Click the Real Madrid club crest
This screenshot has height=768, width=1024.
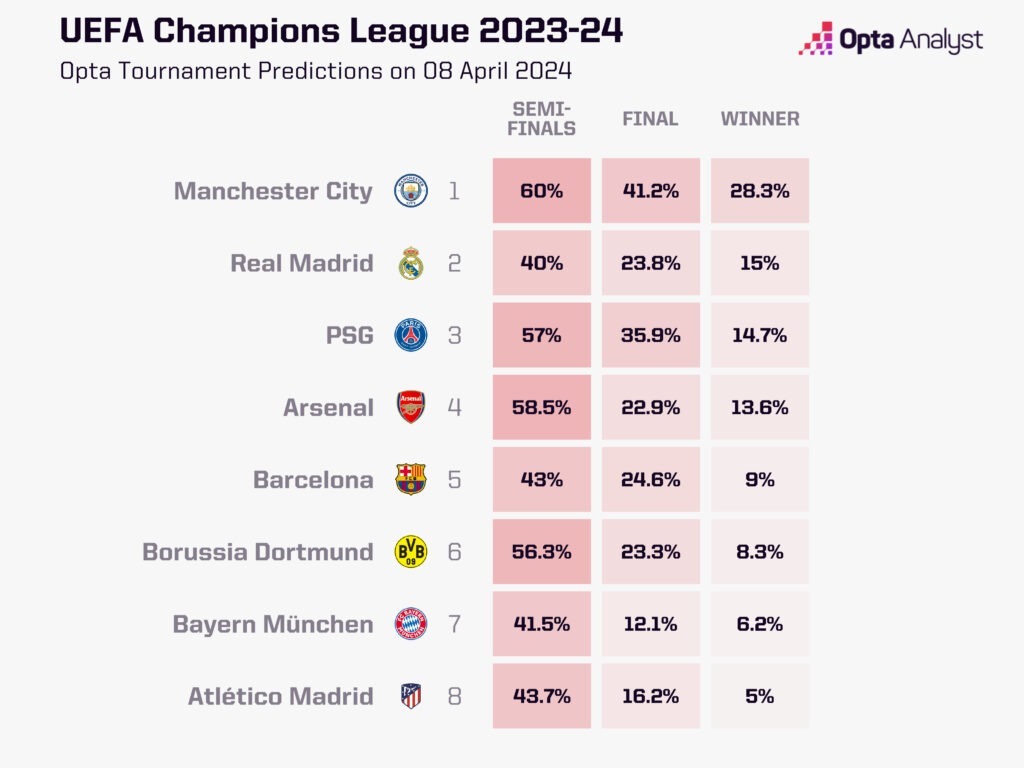coord(411,263)
